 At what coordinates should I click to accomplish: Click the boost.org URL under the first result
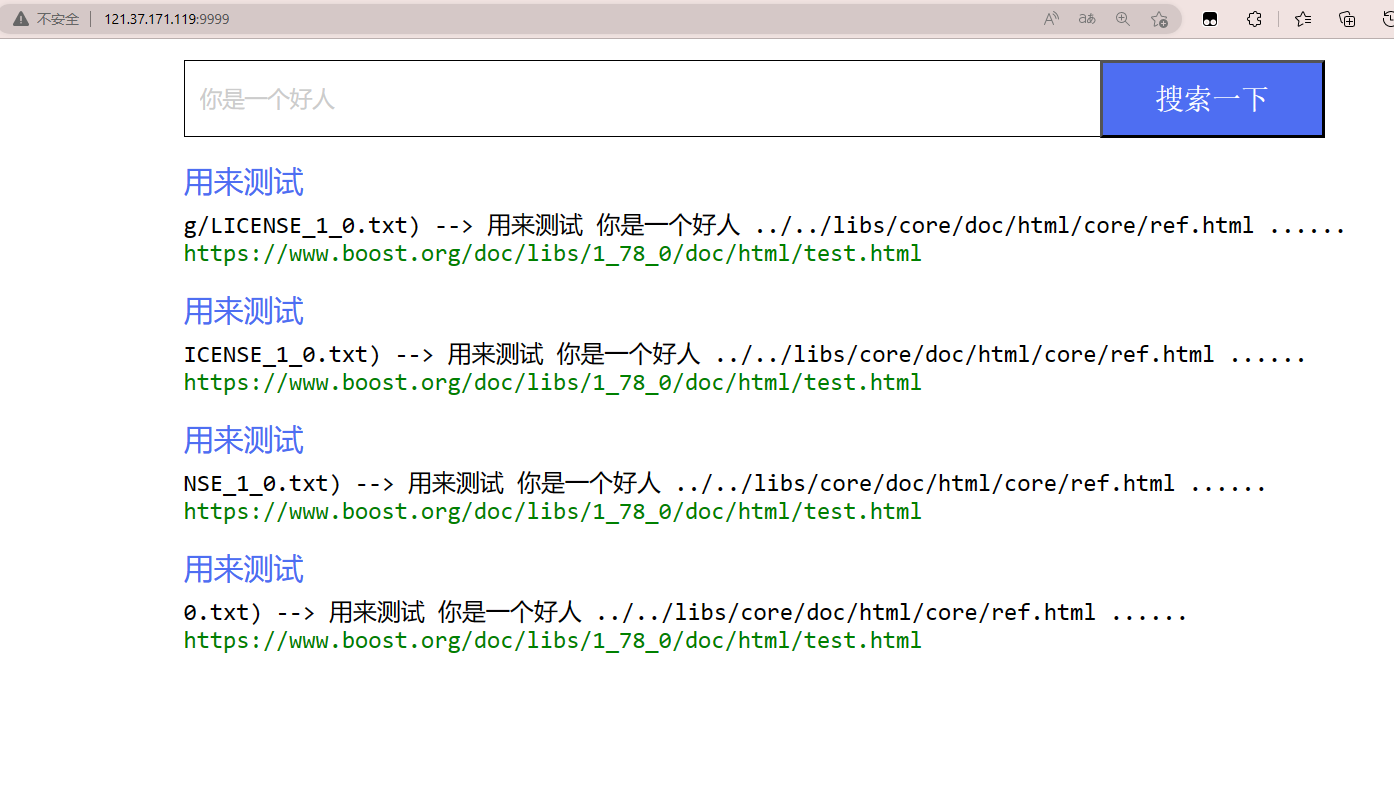pos(552,253)
